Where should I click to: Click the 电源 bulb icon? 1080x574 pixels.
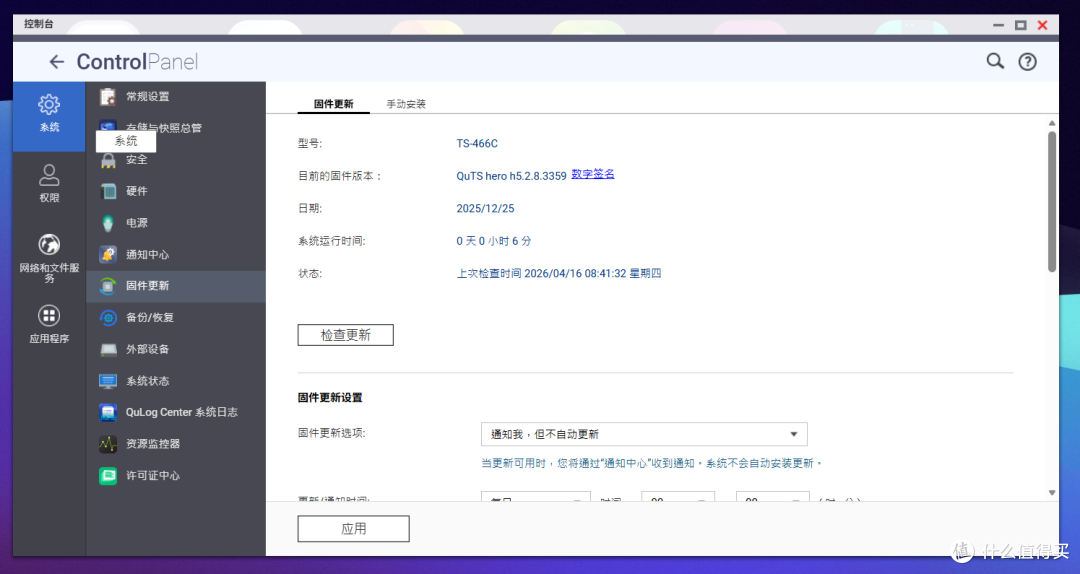[108, 223]
